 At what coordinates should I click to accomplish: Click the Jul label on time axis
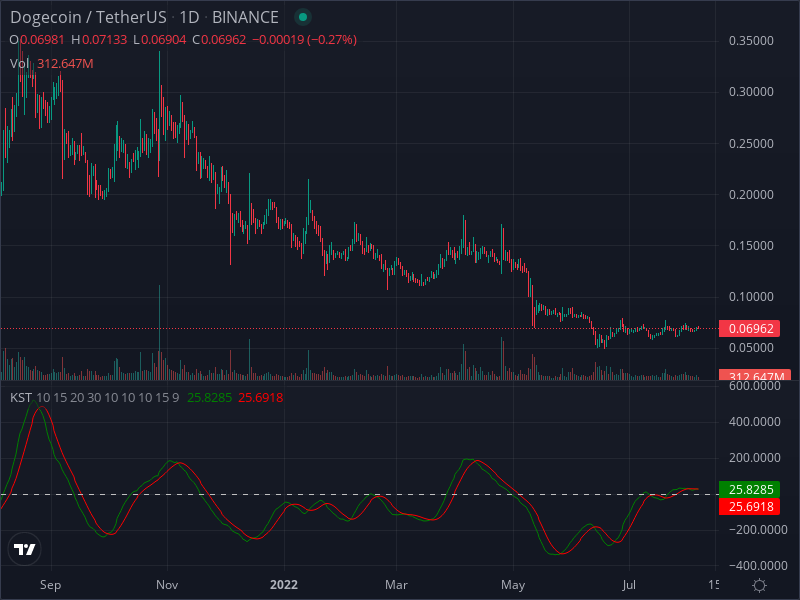pyautogui.click(x=629, y=585)
